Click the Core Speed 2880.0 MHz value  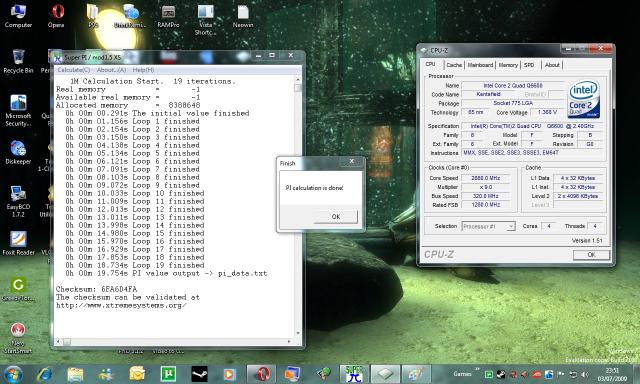pos(486,178)
